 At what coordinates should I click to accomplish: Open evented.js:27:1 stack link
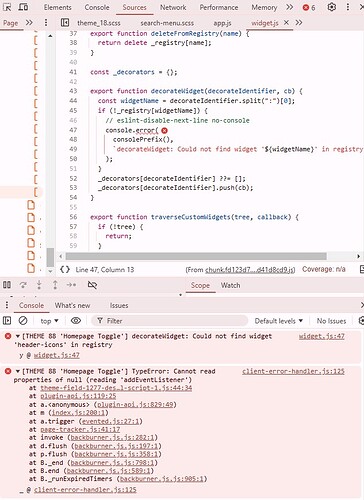(110, 421)
